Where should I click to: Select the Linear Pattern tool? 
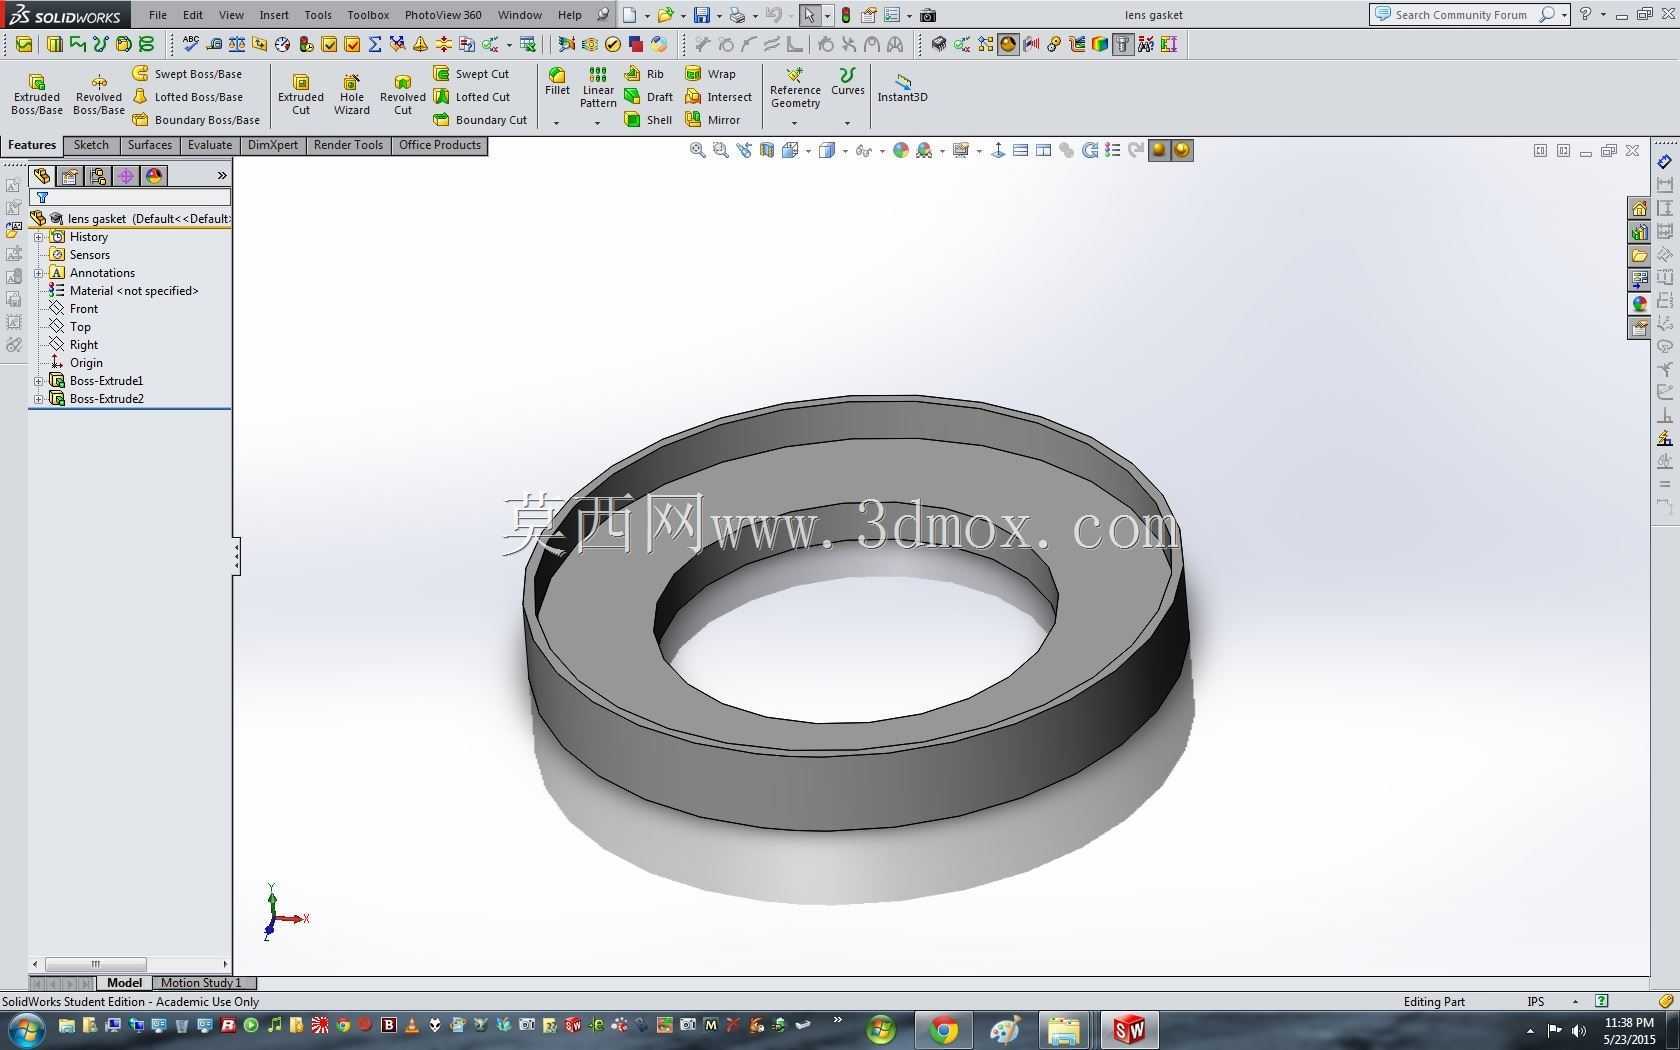(x=597, y=88)
